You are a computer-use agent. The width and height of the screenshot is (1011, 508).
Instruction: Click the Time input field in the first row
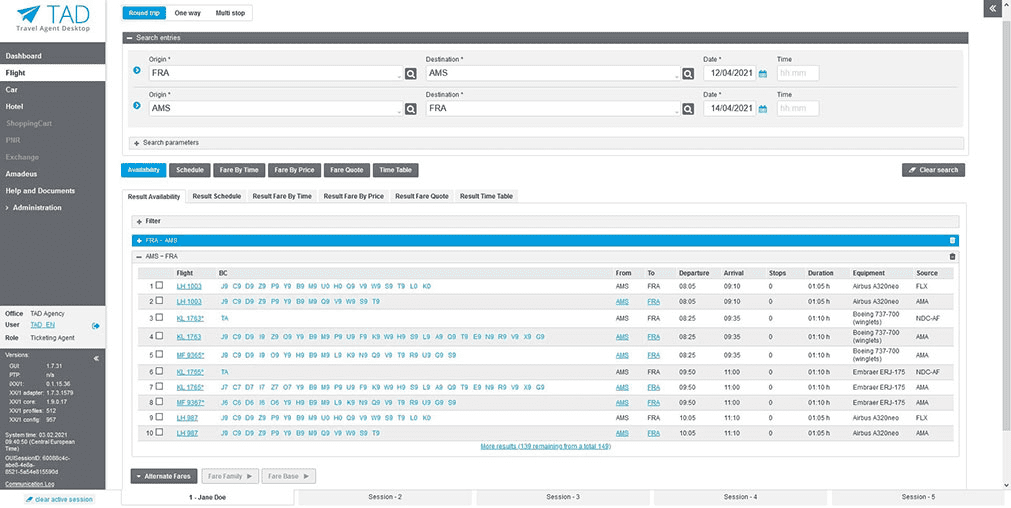797,74
